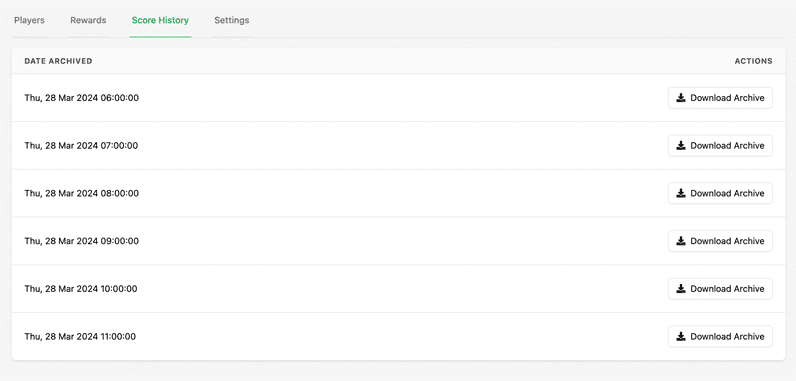Select the Score History tab
This screenshot has height=381, width=796.
coord(160,21)
